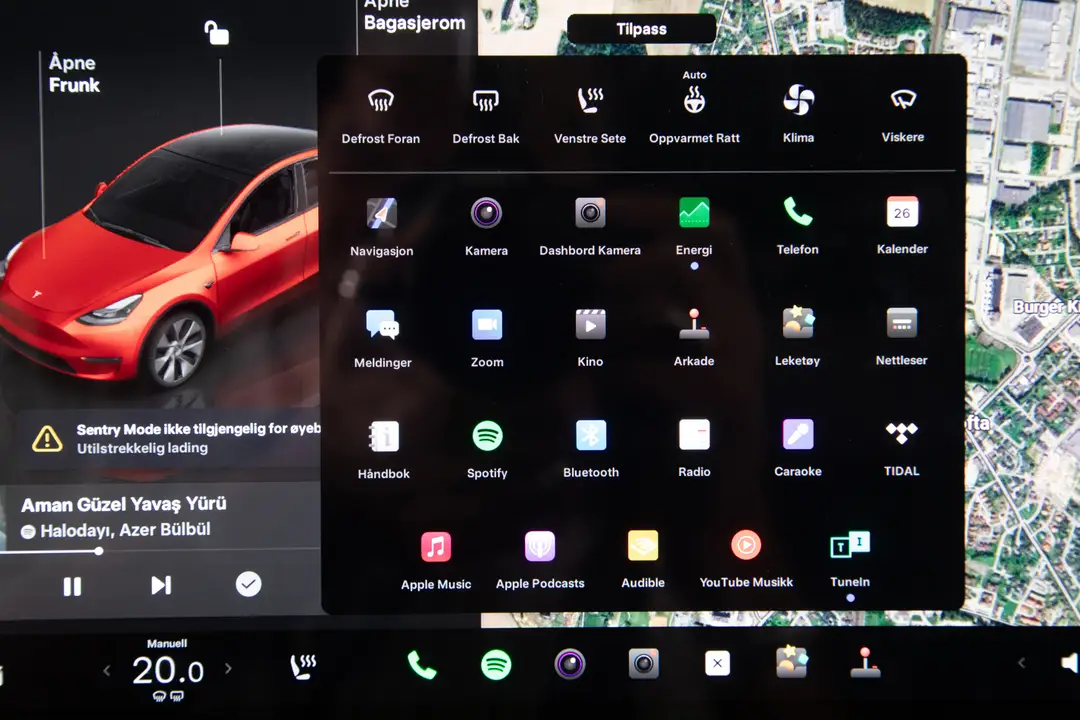
Task: Tap the 20.0 temperature display
Action: 168,671
